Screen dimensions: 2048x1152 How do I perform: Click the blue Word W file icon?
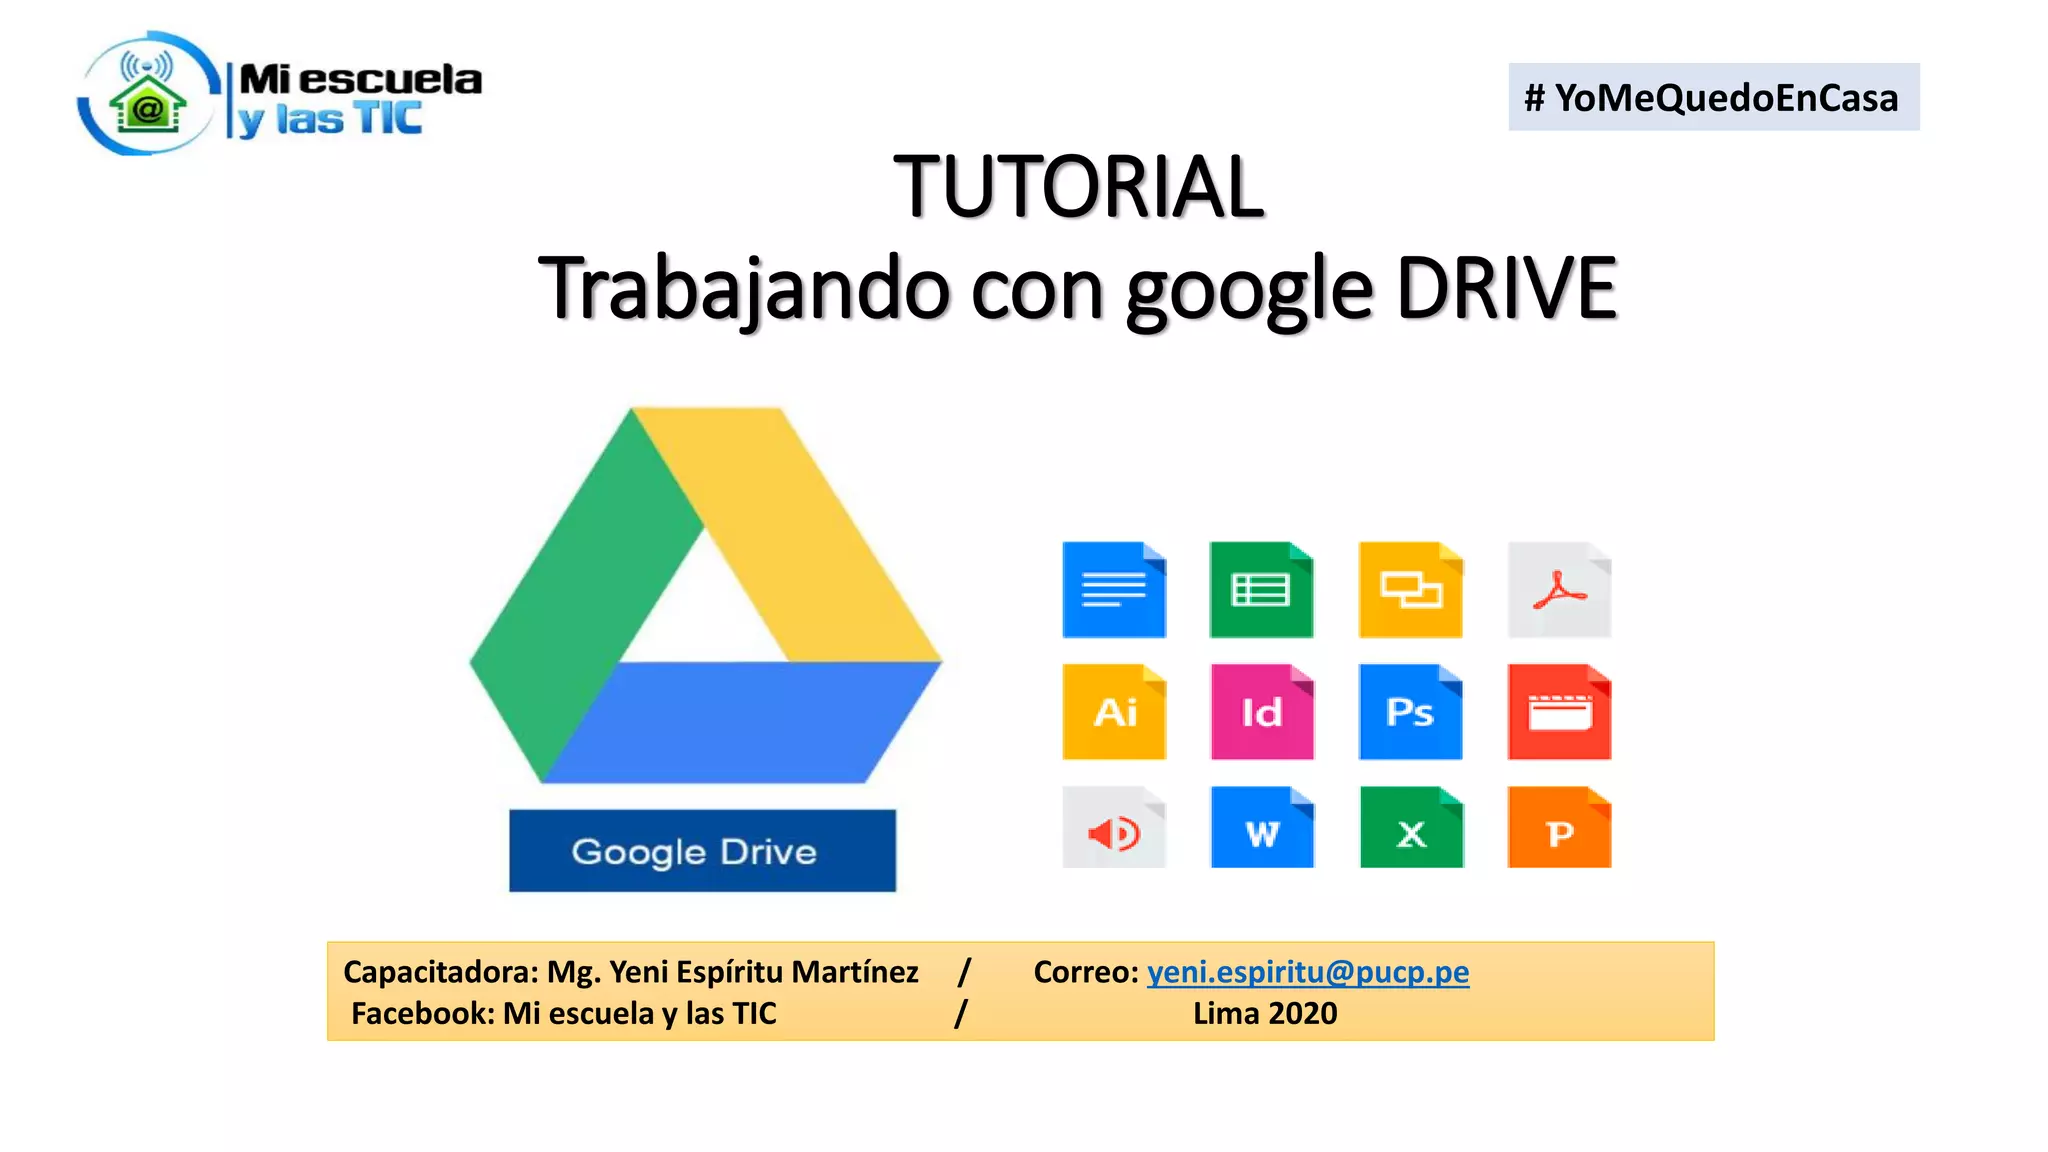click(x=1262, y=828)
